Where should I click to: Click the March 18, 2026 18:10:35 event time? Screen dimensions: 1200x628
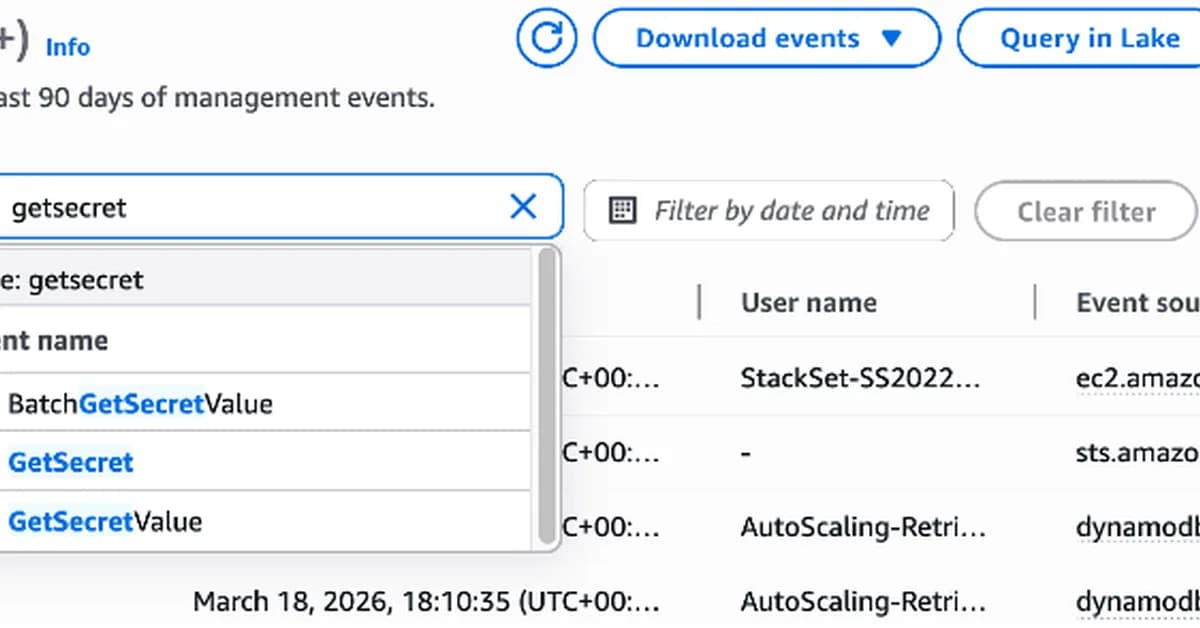coord(425,602)
